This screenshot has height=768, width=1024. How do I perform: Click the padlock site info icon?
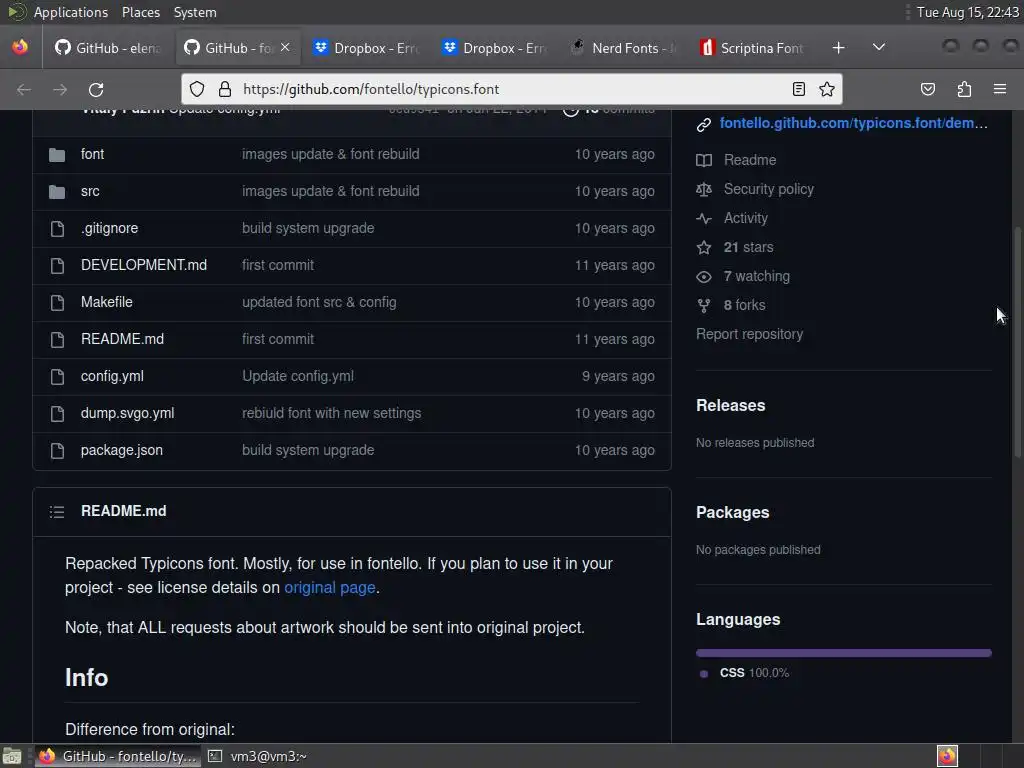point(225,89)
